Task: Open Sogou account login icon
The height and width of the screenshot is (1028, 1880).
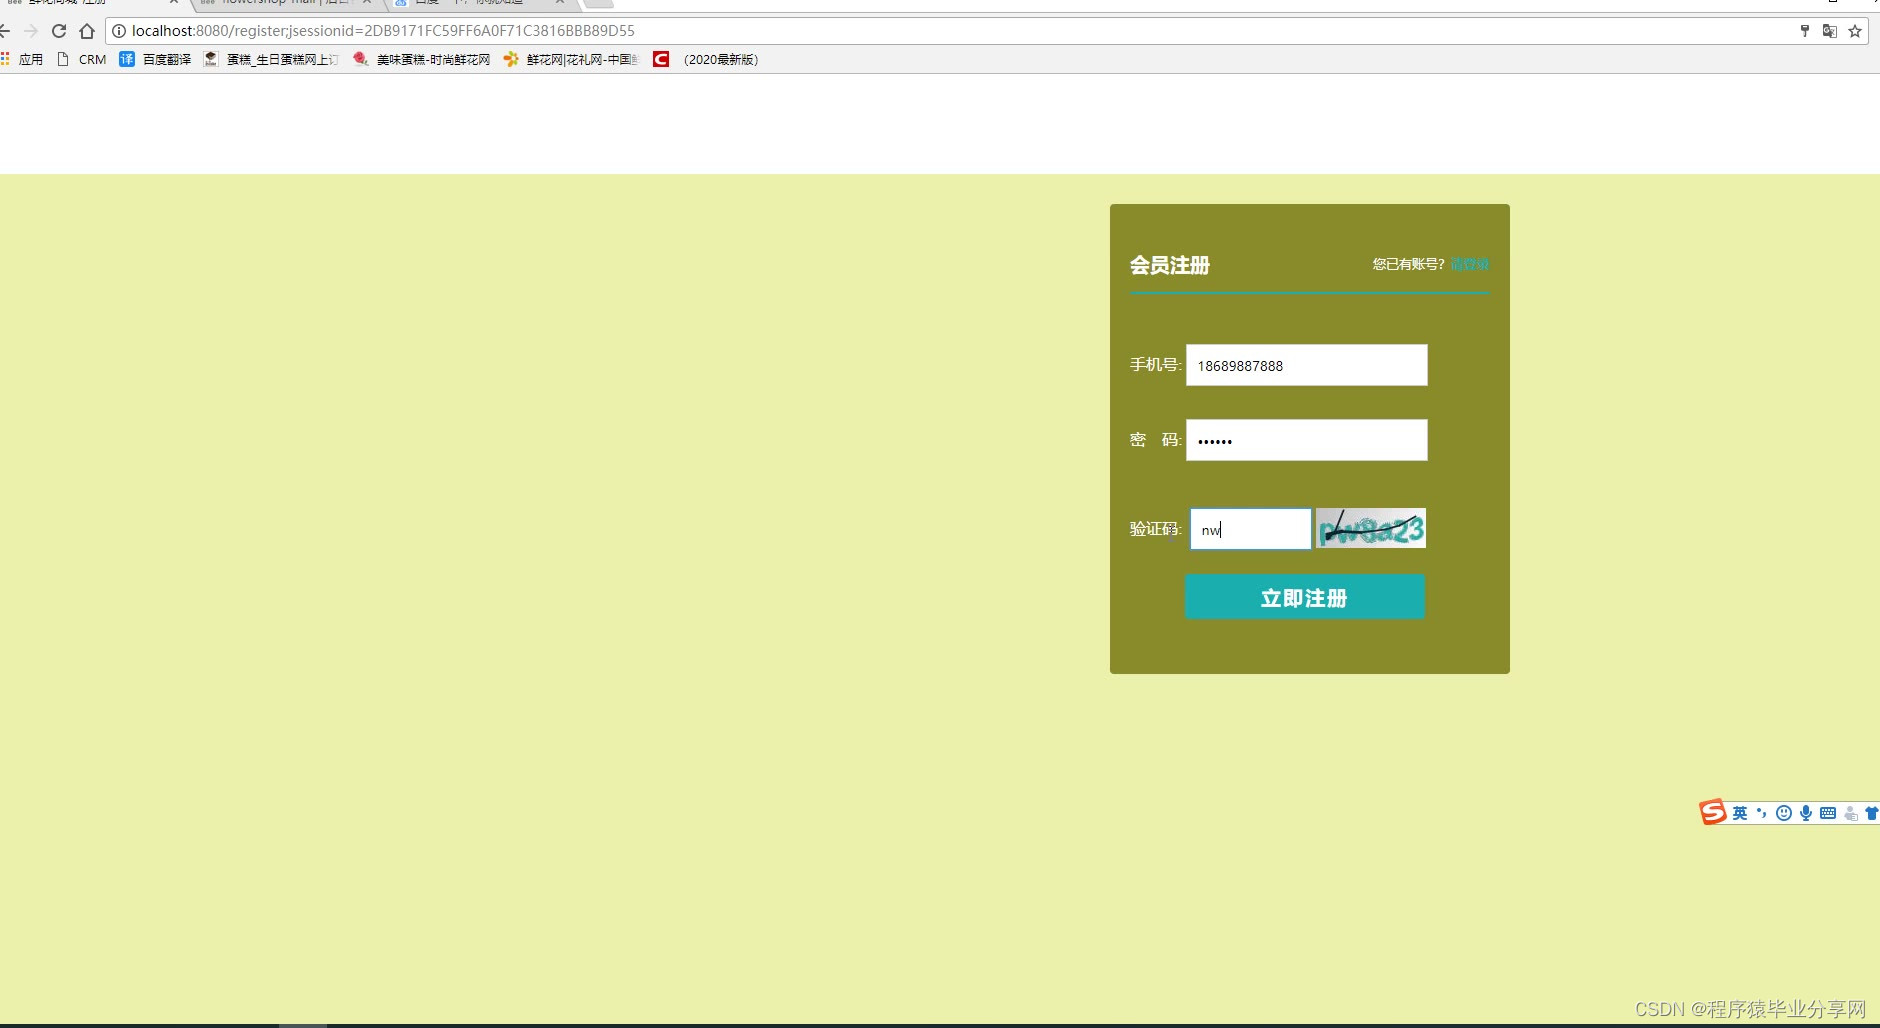Action: click(1851, 813)
